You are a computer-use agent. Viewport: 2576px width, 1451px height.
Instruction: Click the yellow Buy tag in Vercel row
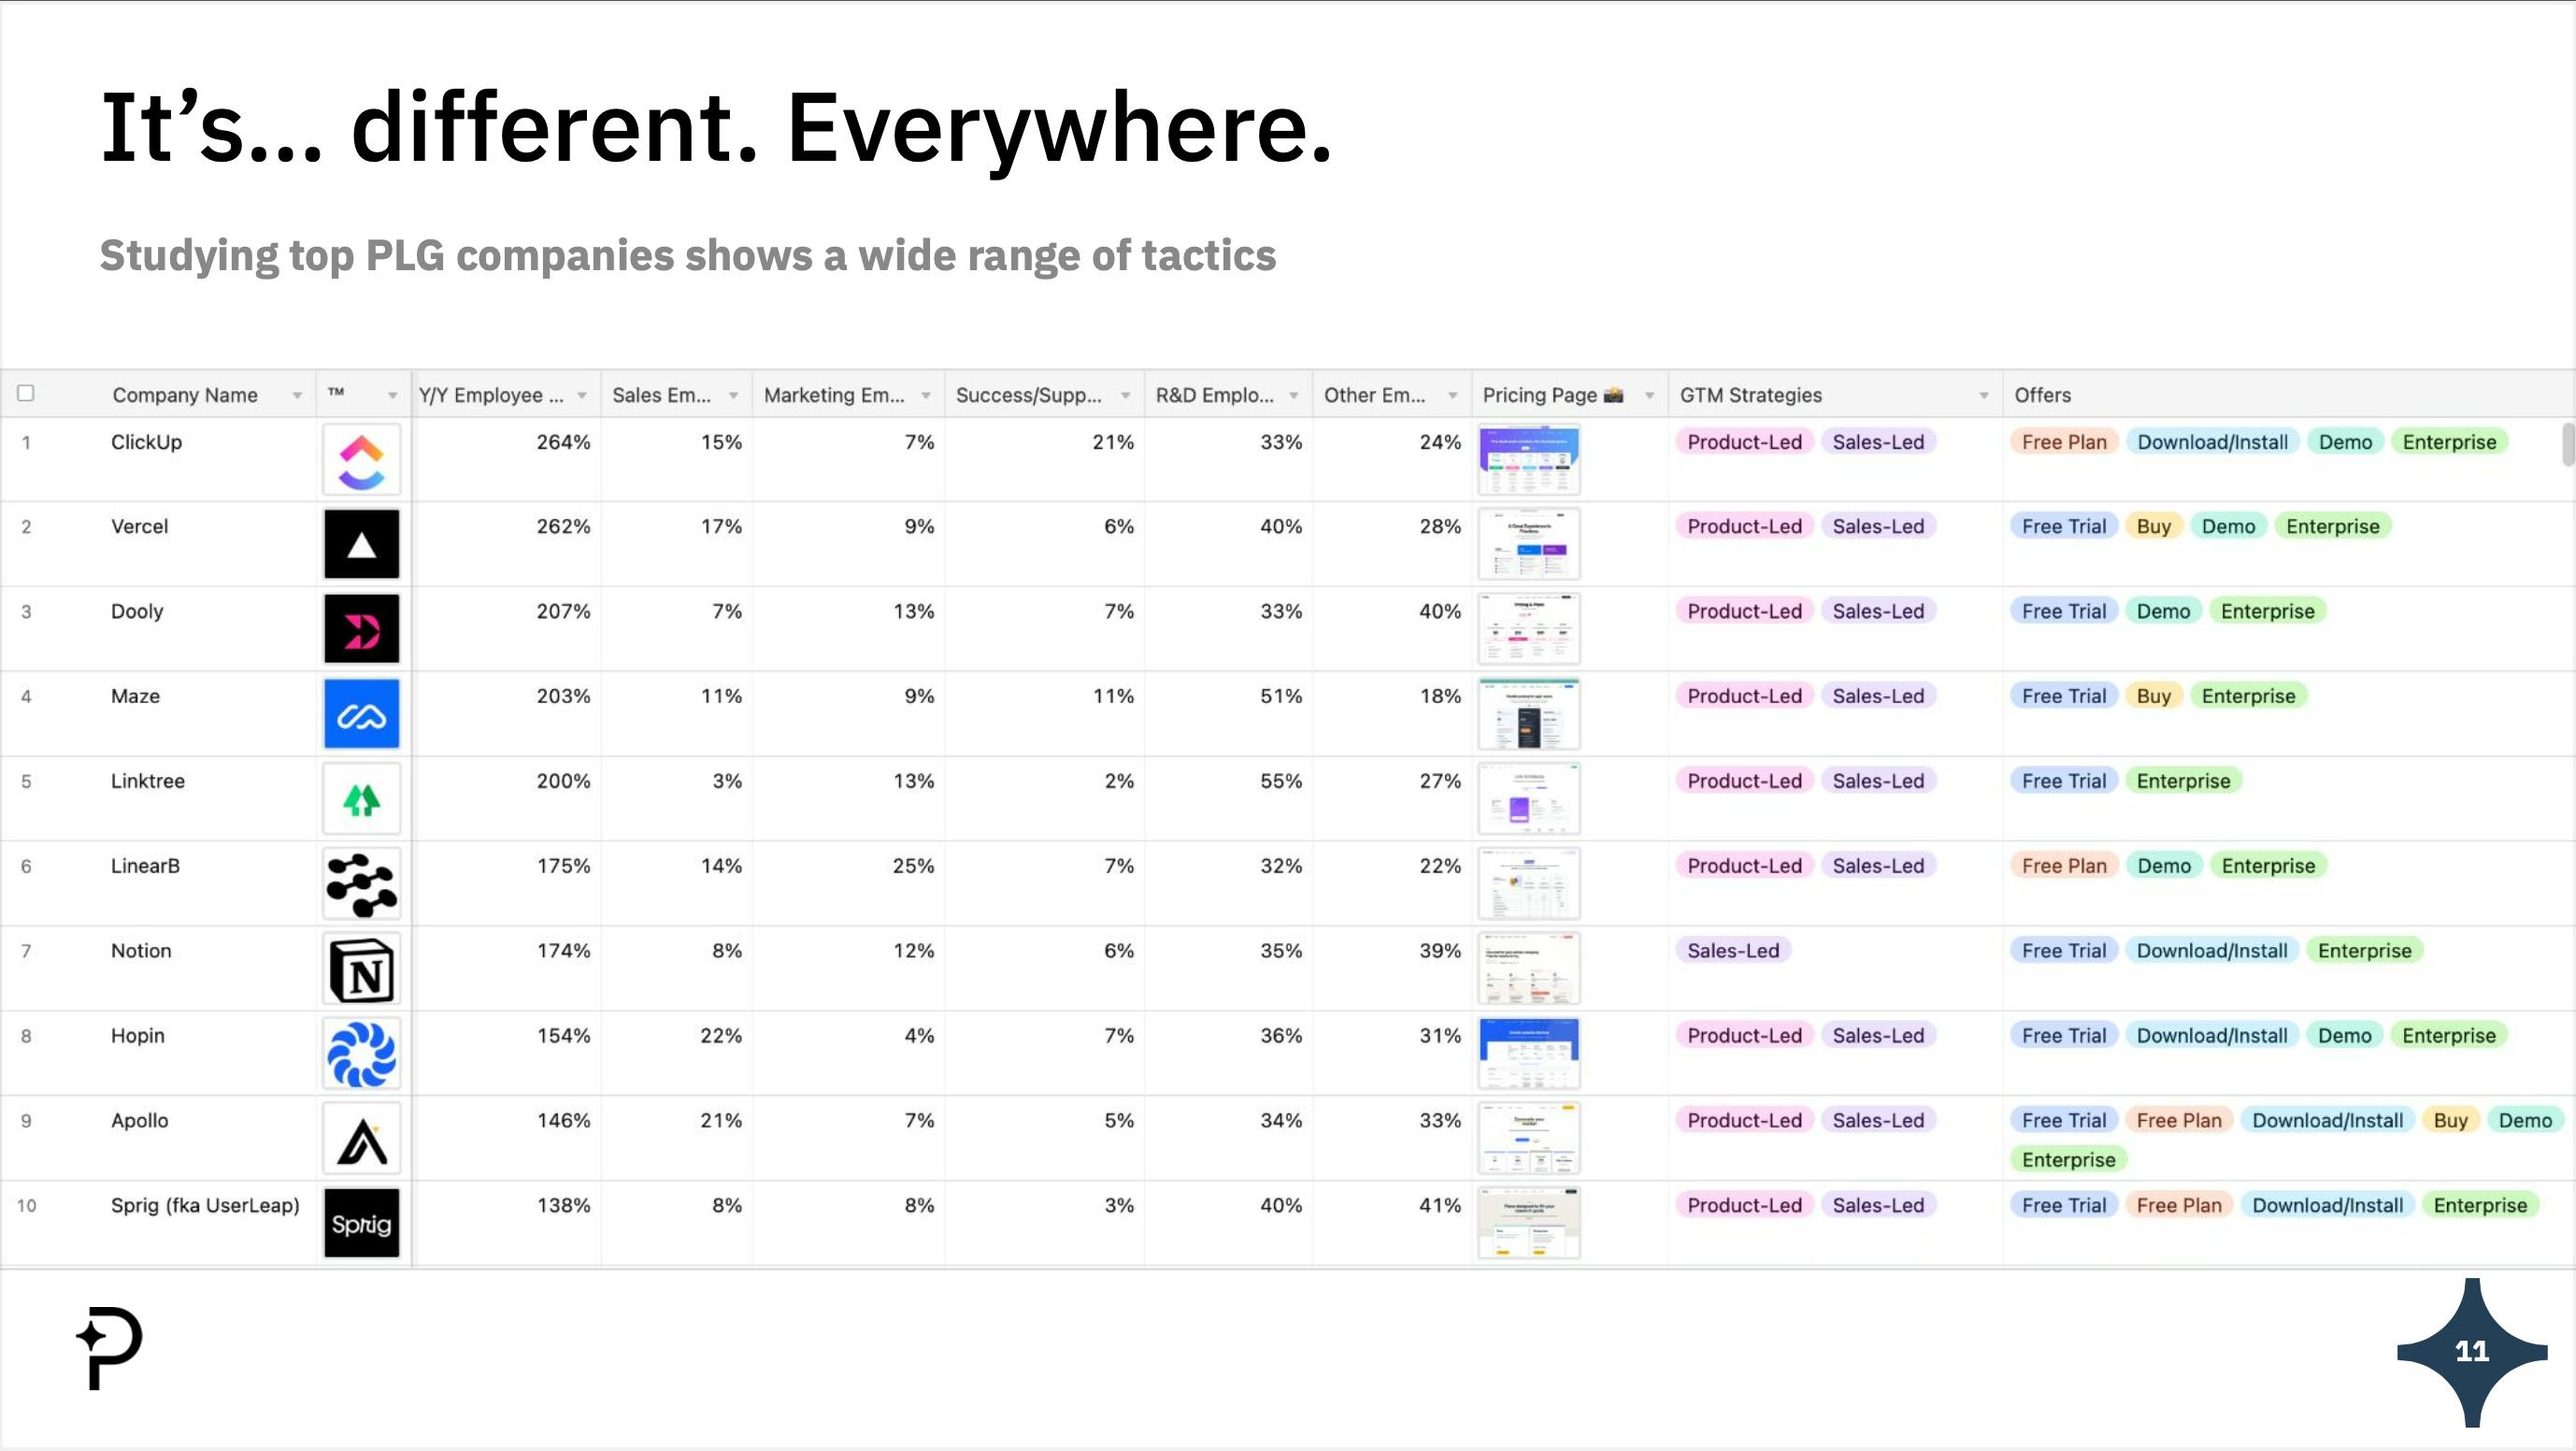pos(2153,527)
